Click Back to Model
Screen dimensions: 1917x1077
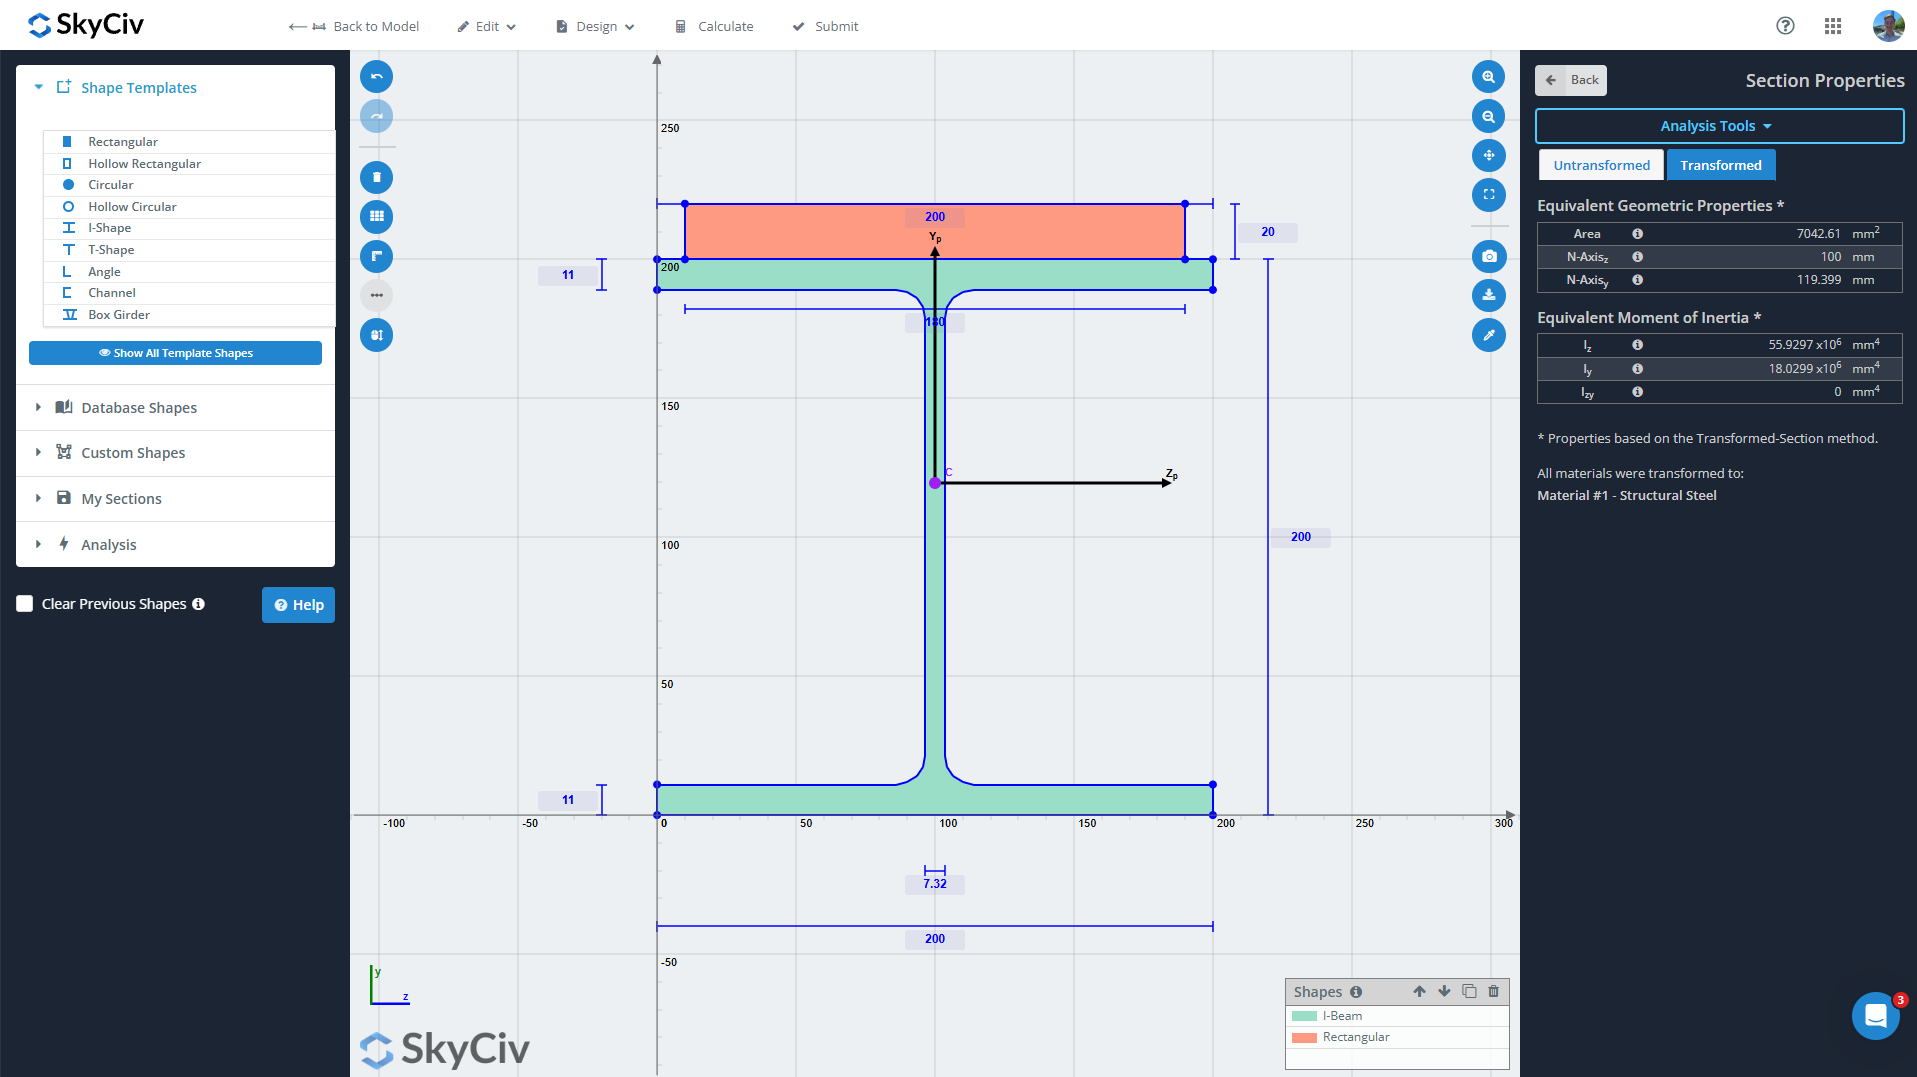tap(354, 27)
